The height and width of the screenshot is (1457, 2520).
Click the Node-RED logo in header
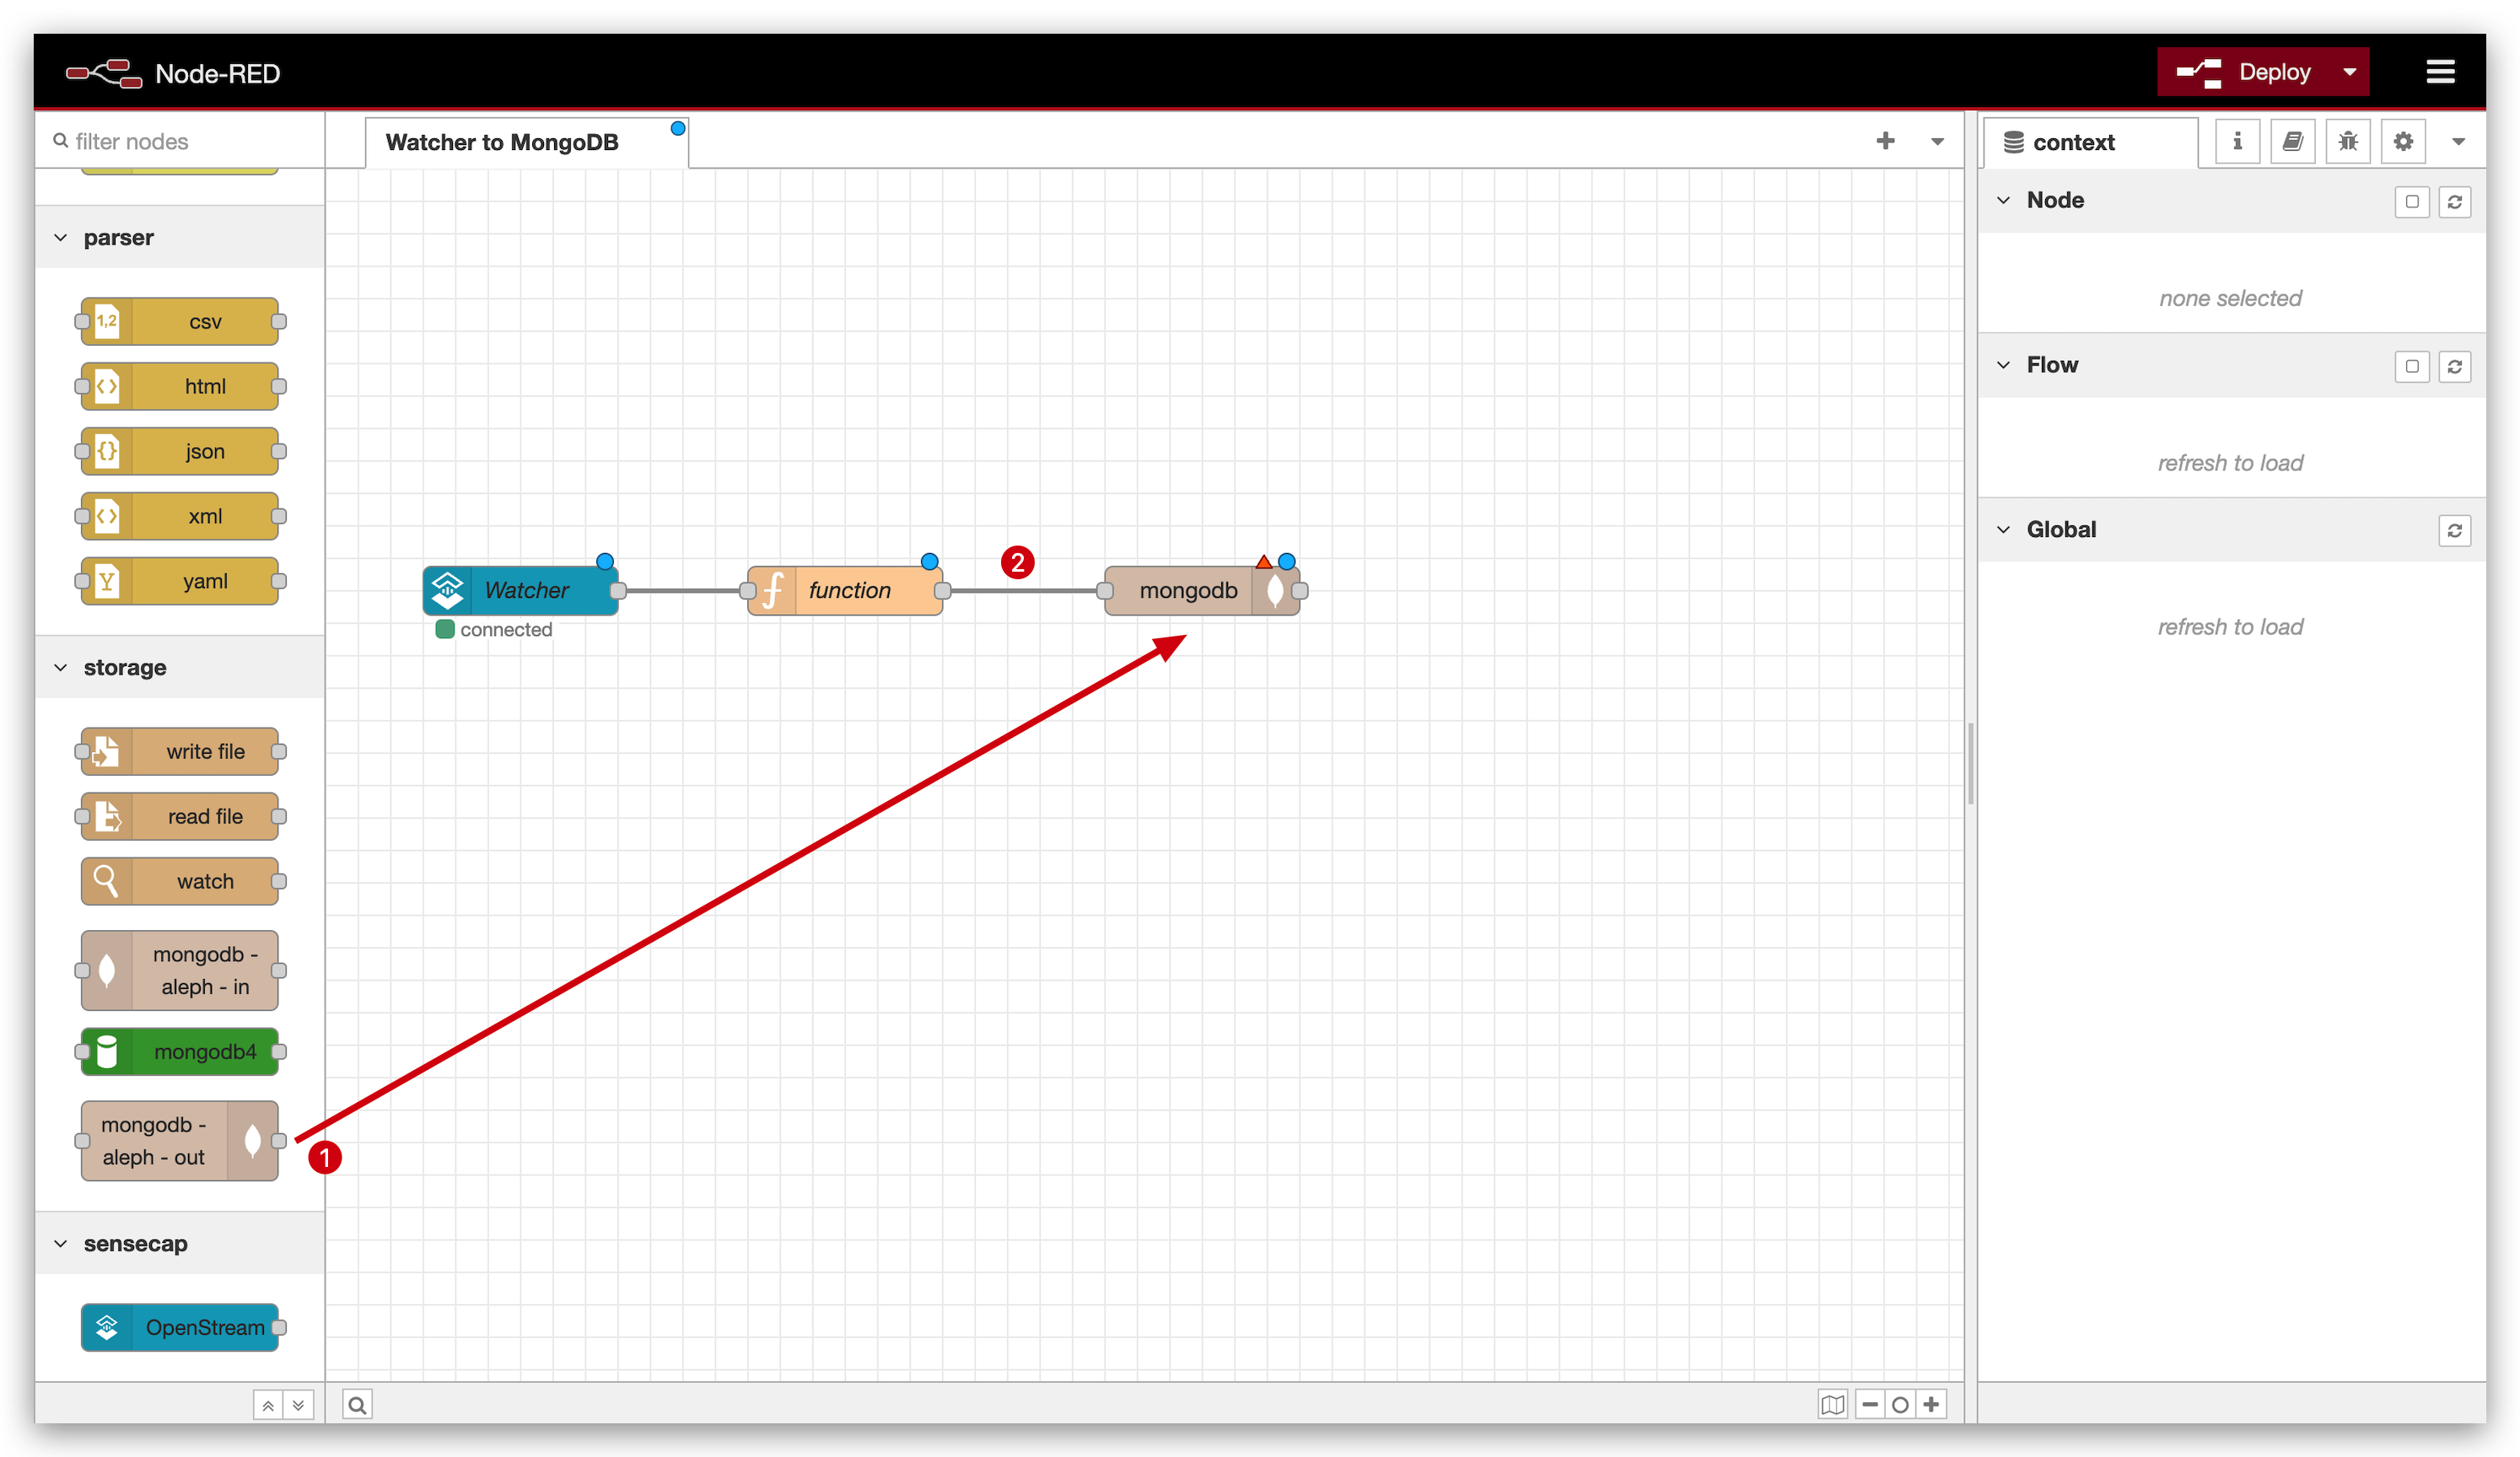pos(173,73)
